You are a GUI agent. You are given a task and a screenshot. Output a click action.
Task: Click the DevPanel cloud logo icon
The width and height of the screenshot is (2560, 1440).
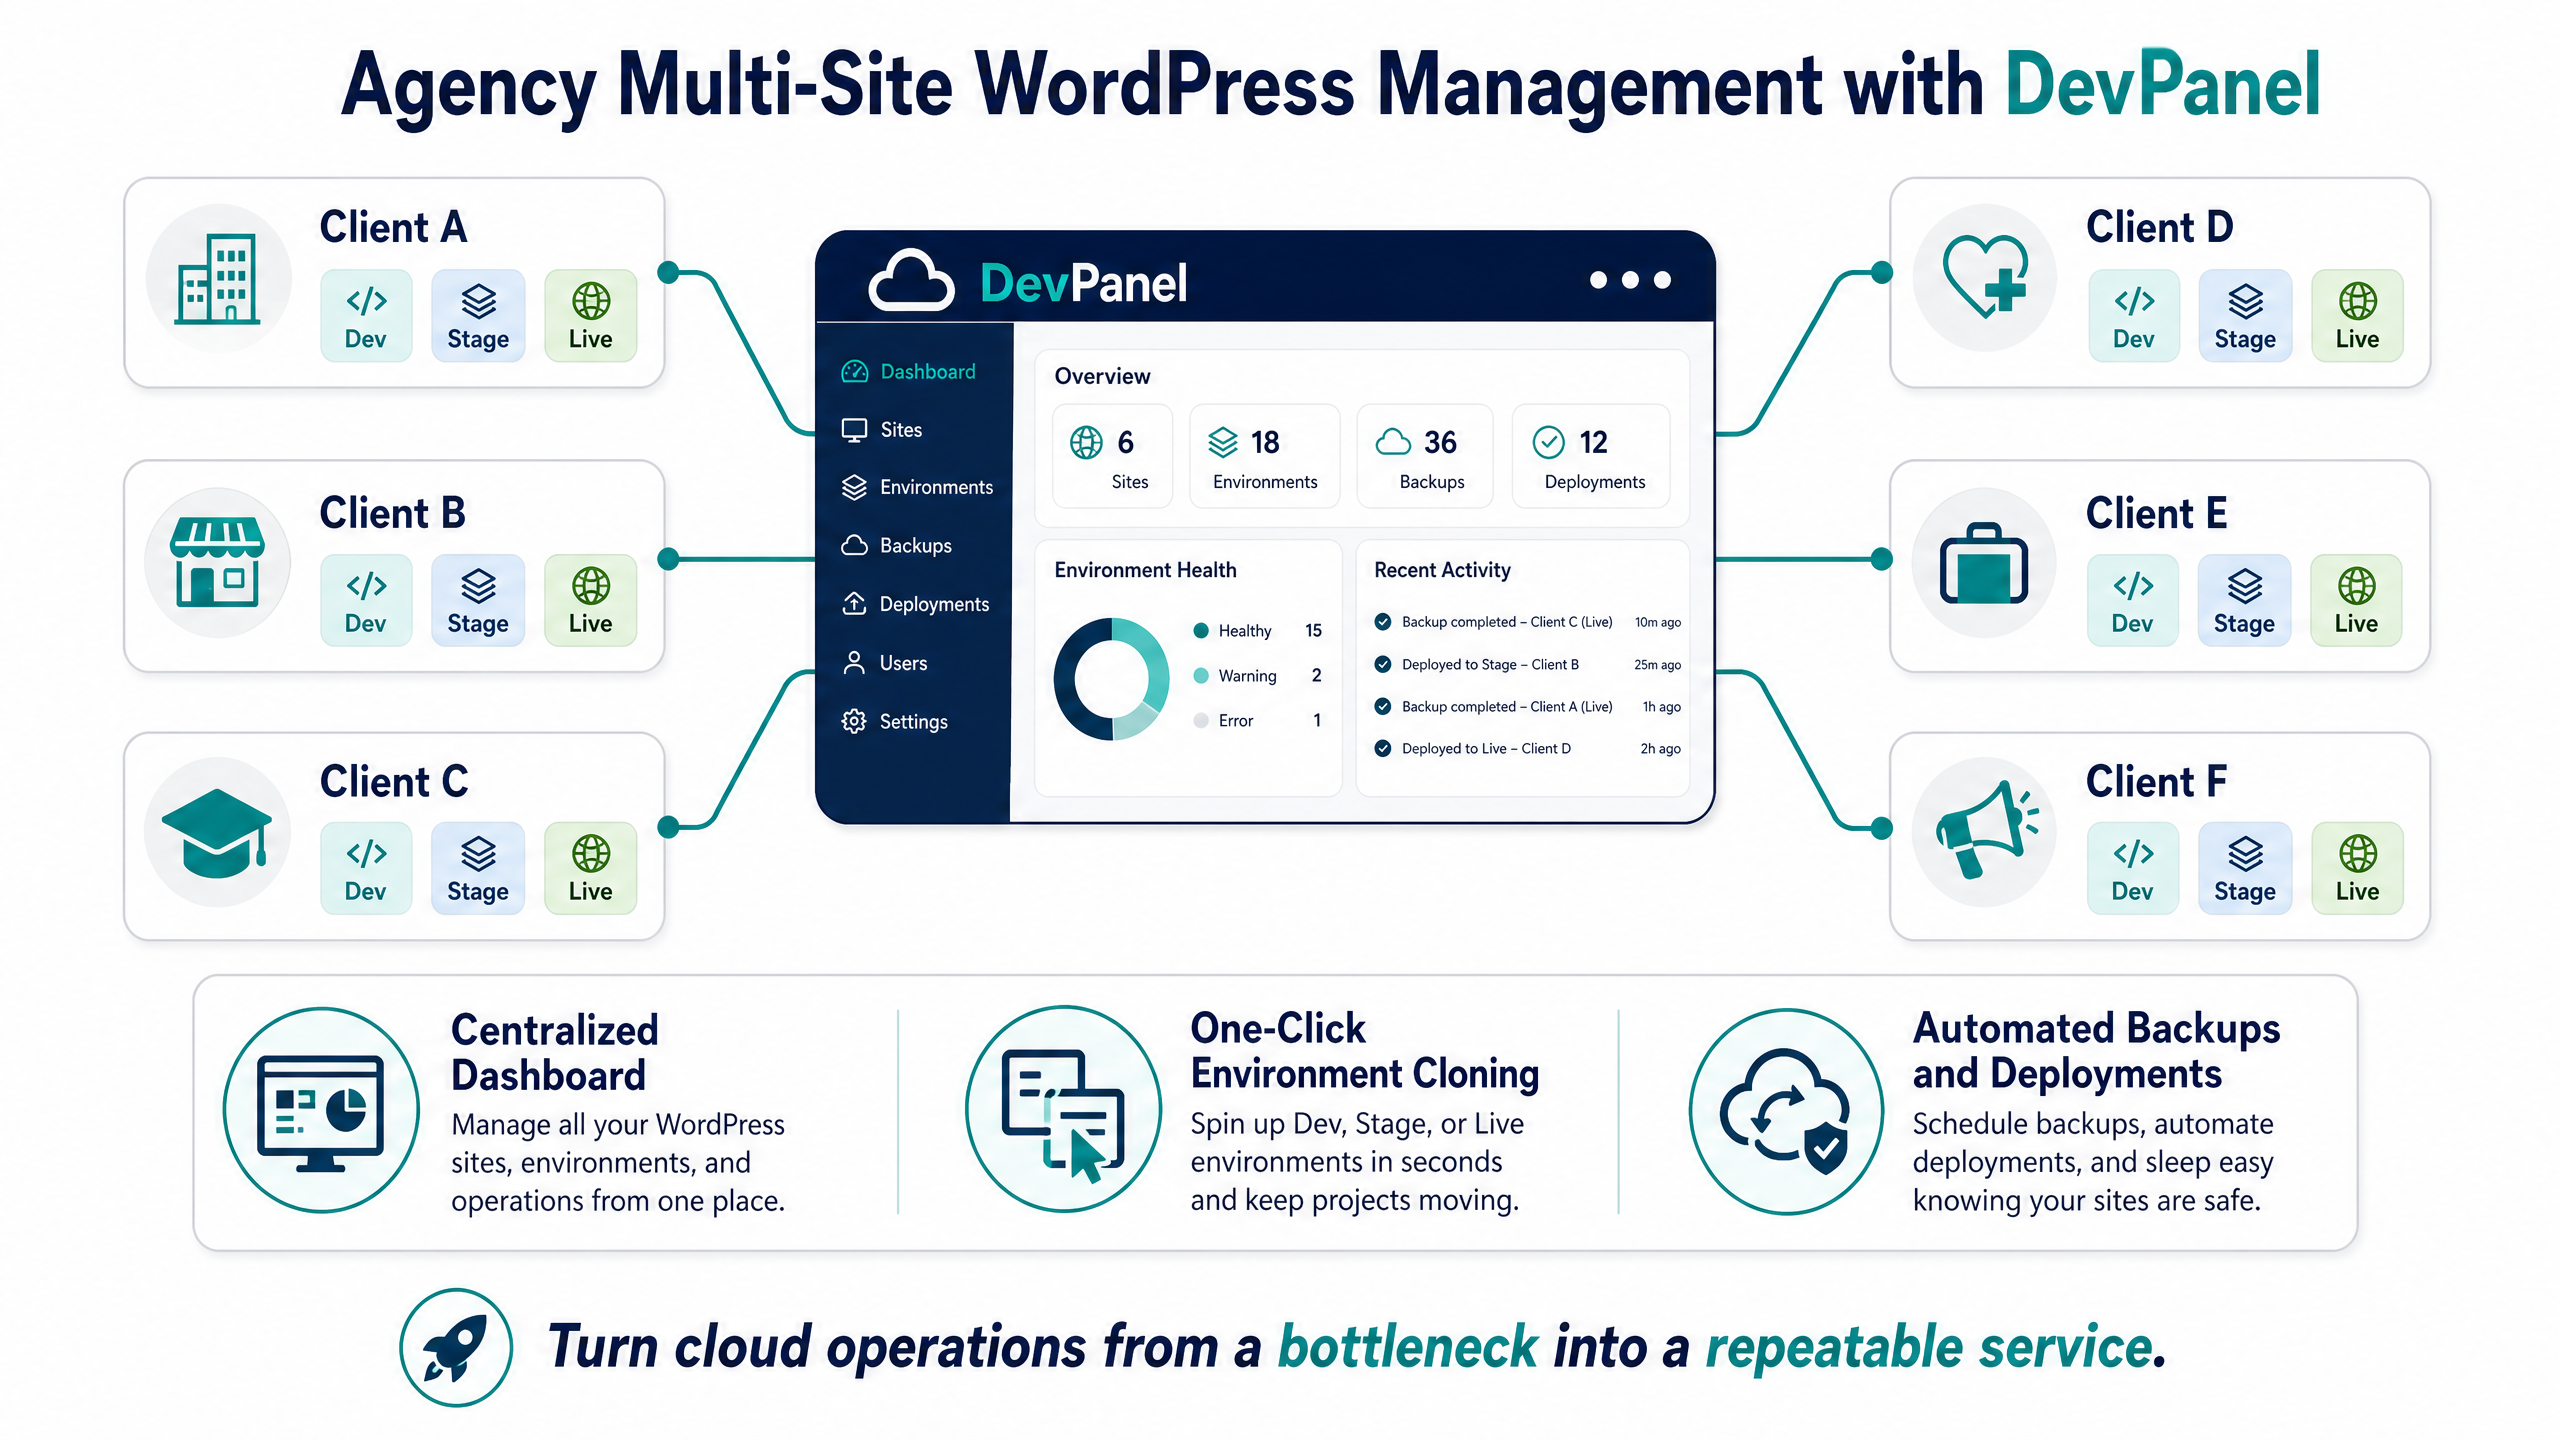[x=910, y=281]
